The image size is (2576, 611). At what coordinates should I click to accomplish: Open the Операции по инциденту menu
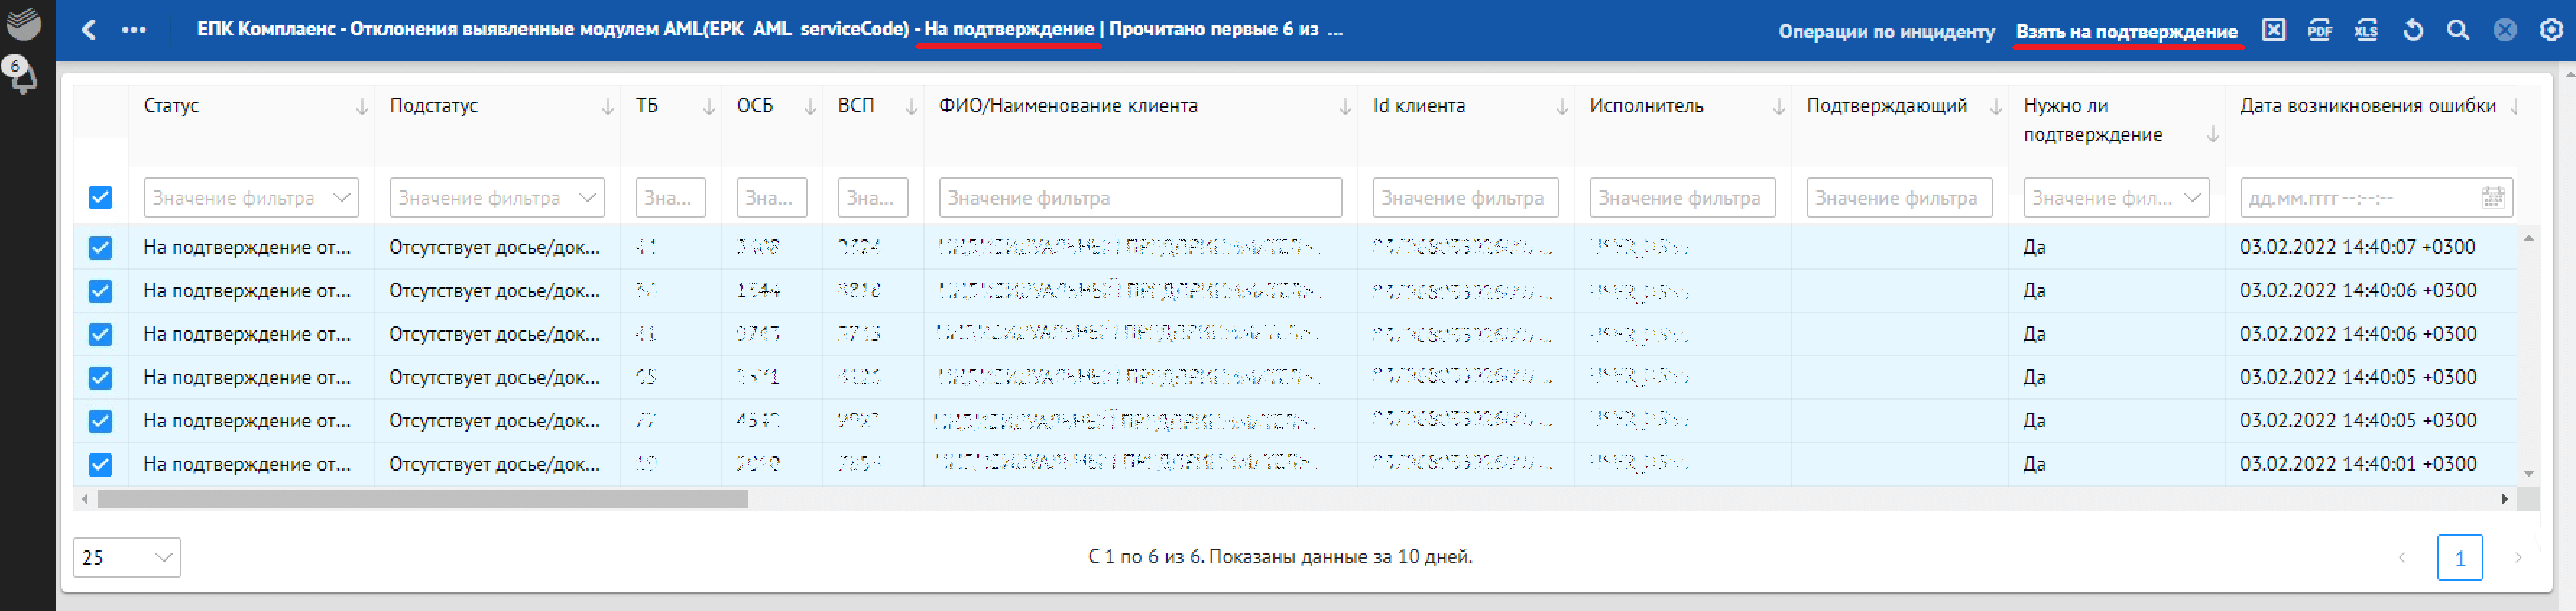click(x=1885, y=31)
